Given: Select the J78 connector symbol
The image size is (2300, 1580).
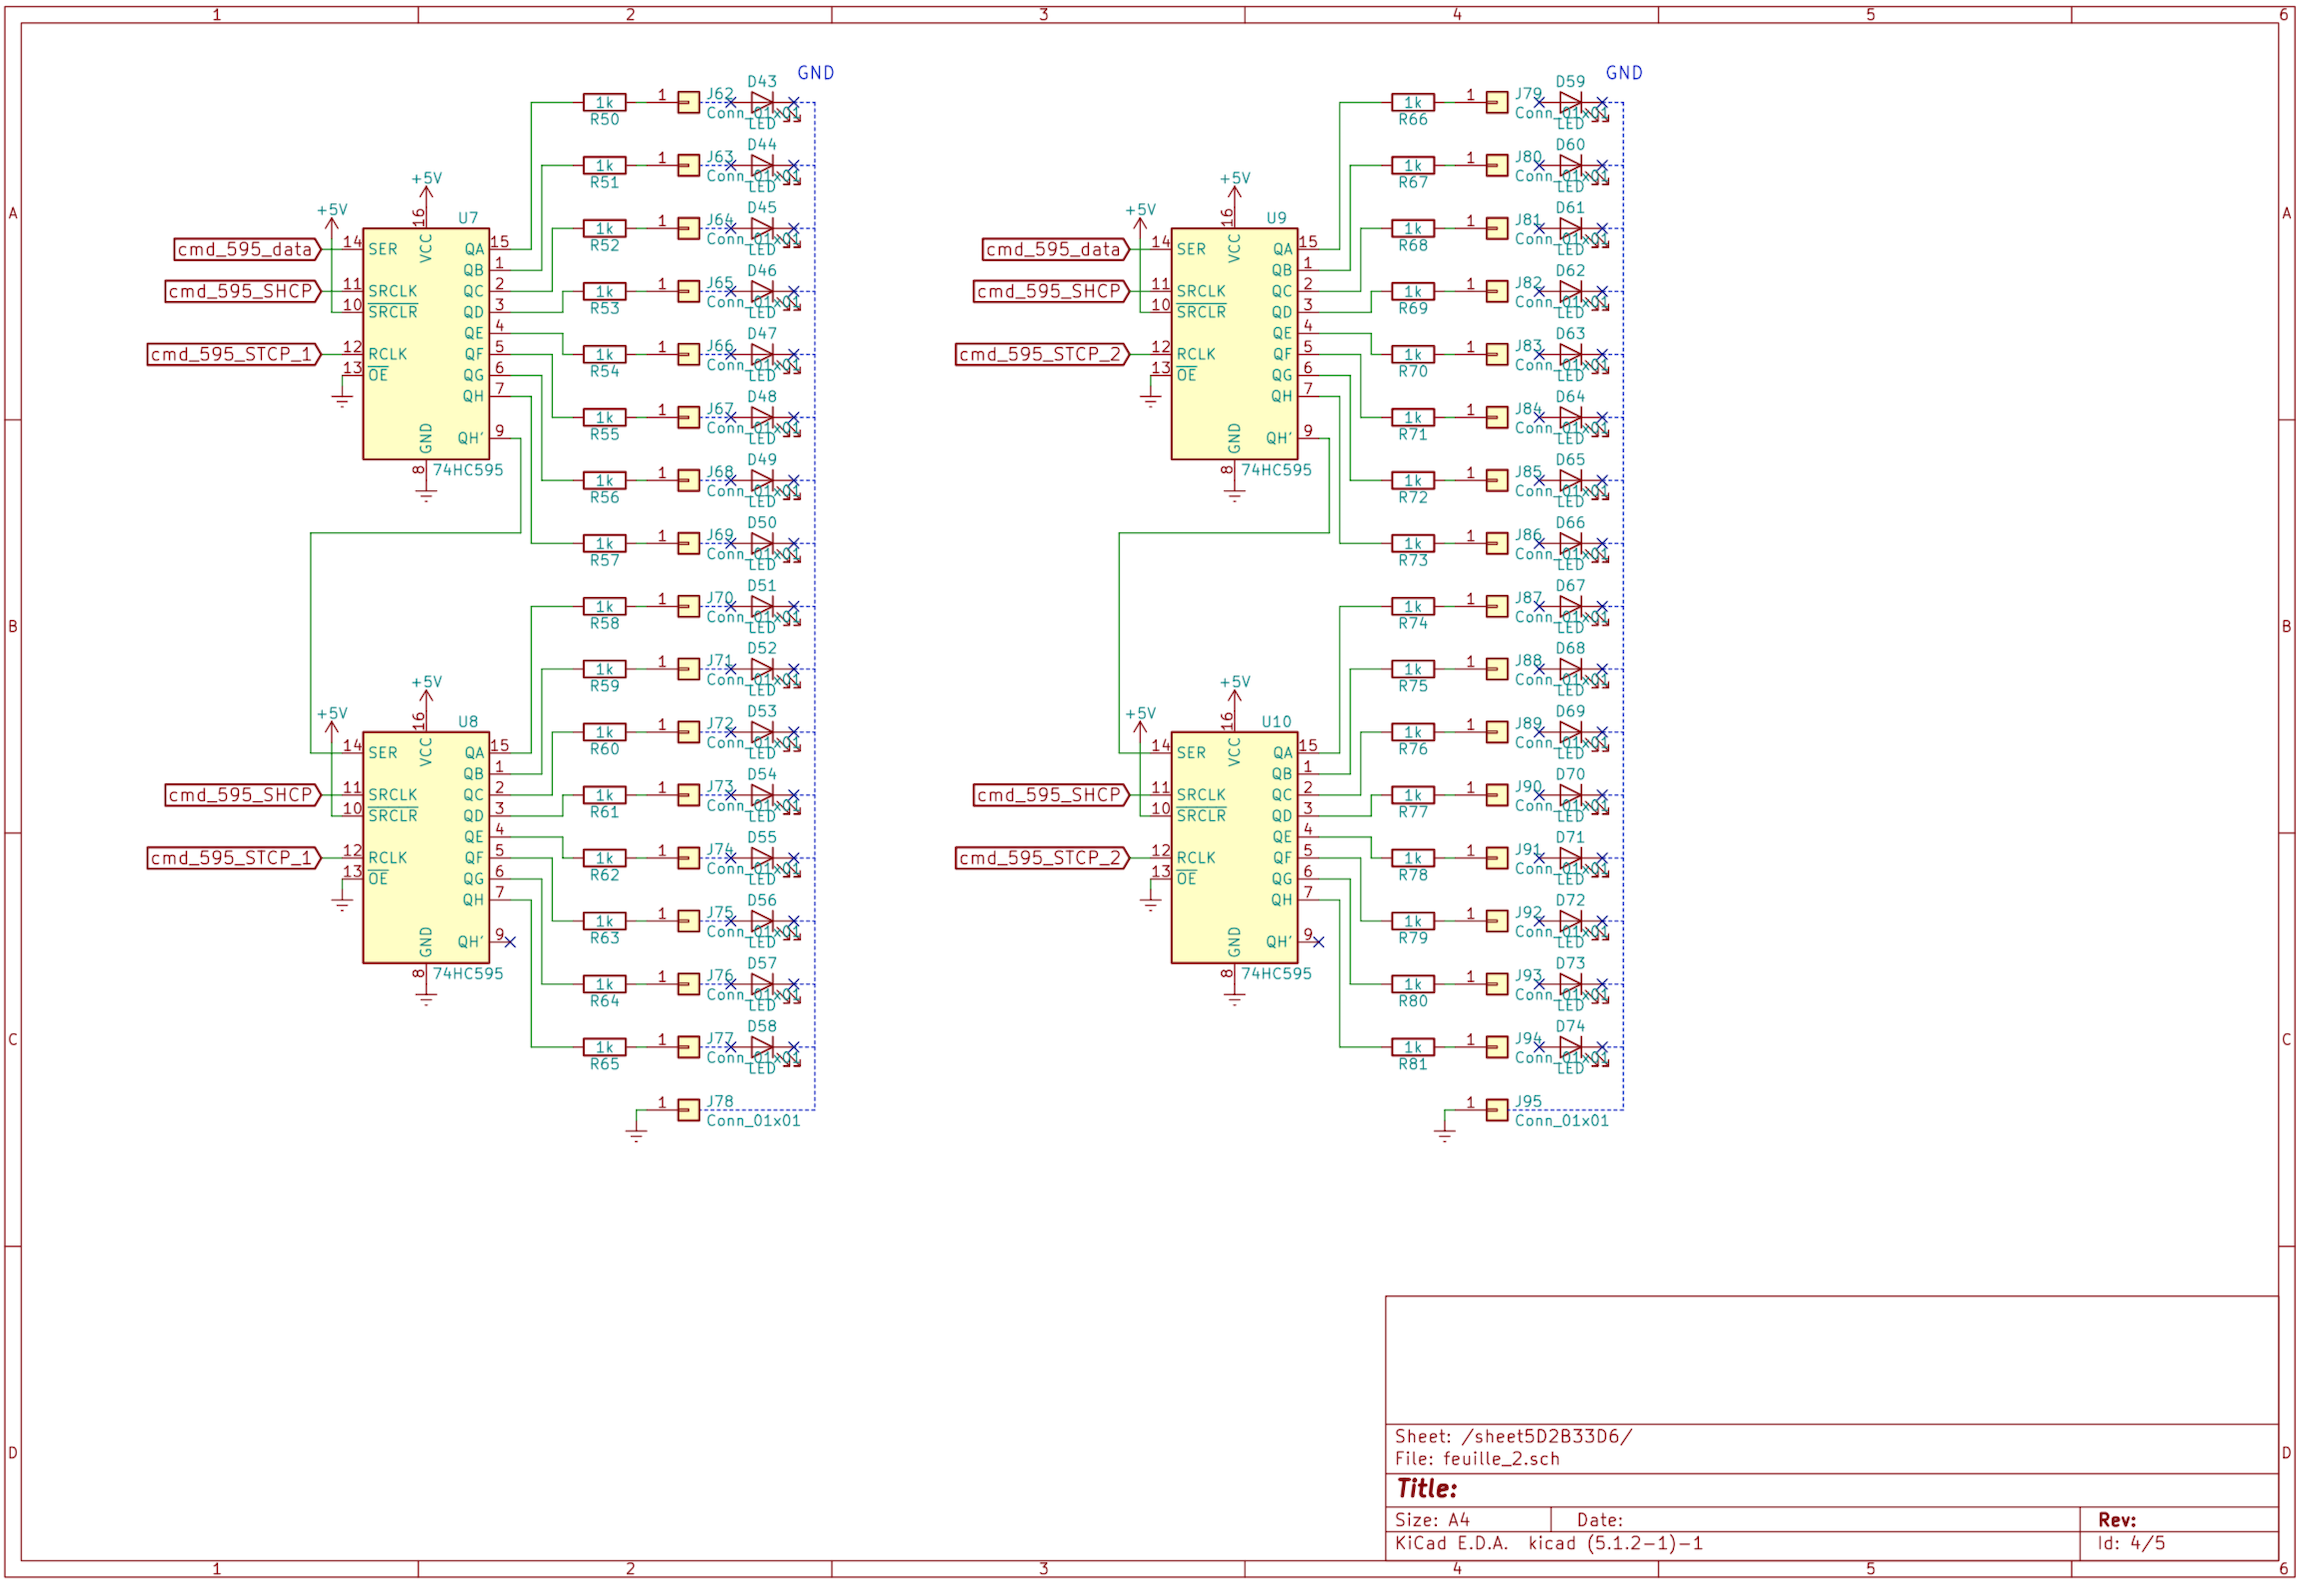Looking at the screenshot, I should click(688, 1110).
